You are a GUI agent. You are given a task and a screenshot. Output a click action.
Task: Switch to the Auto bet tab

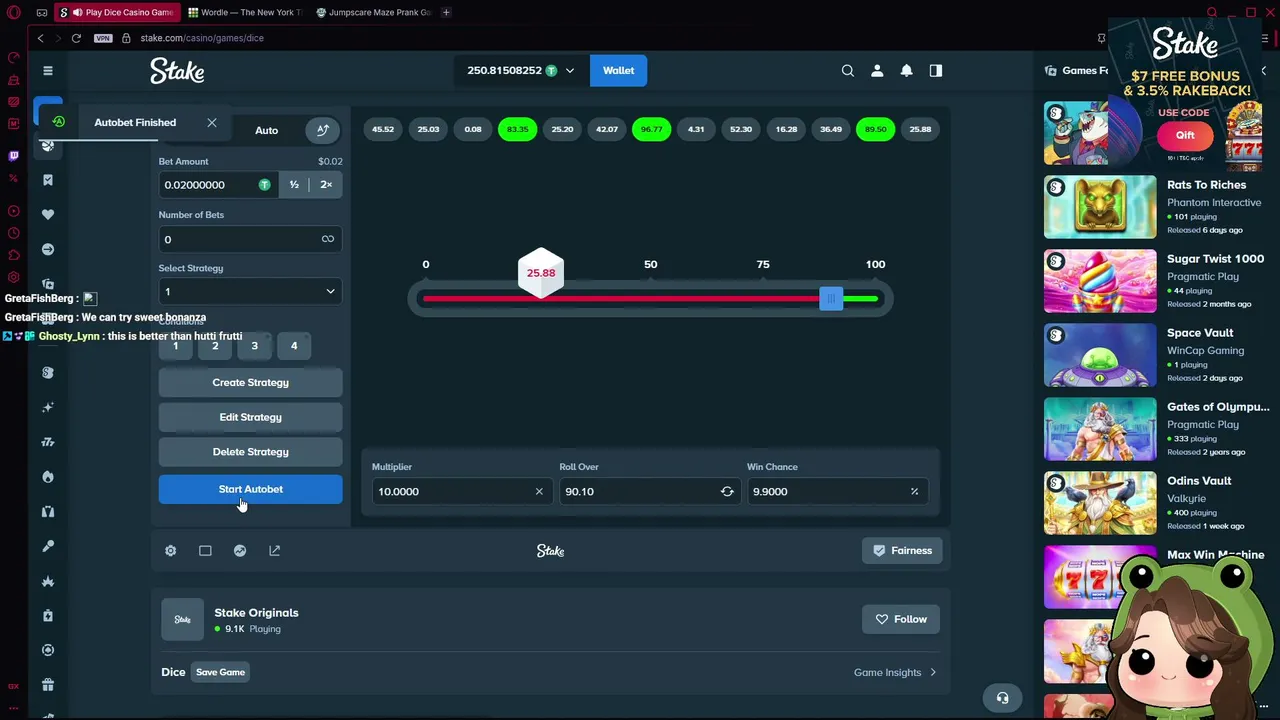point(266,130)
